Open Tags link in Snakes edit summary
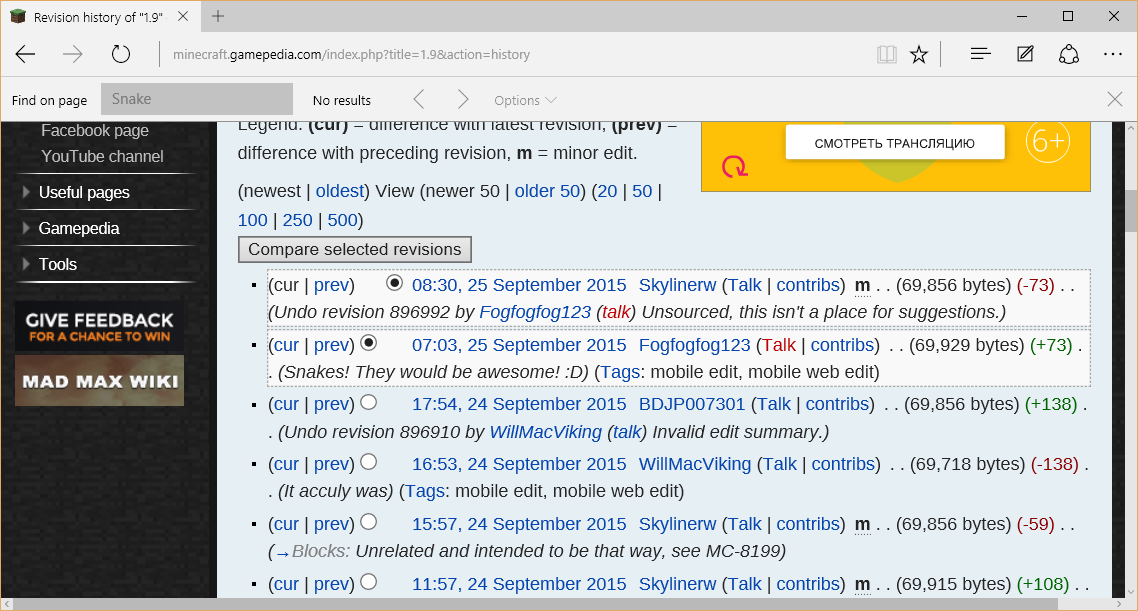 pyautogui.click(x=620, y=372)
